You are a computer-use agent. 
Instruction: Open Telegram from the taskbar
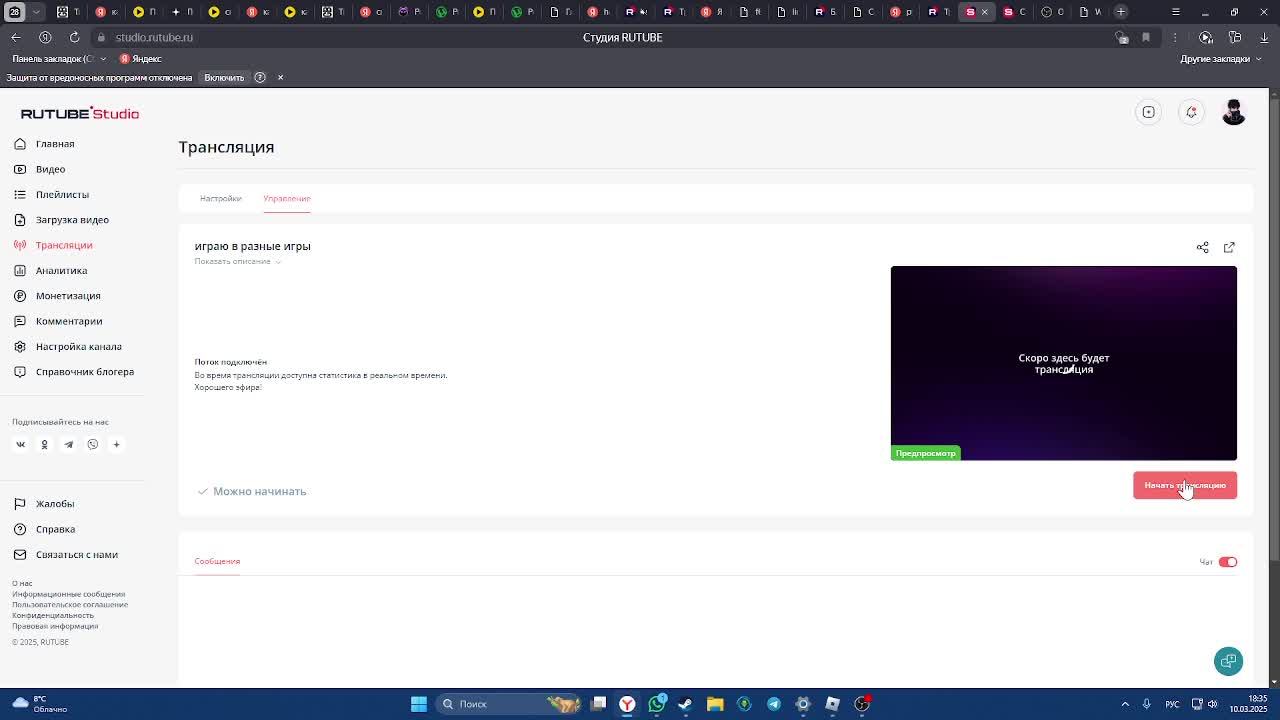(774, 704)
